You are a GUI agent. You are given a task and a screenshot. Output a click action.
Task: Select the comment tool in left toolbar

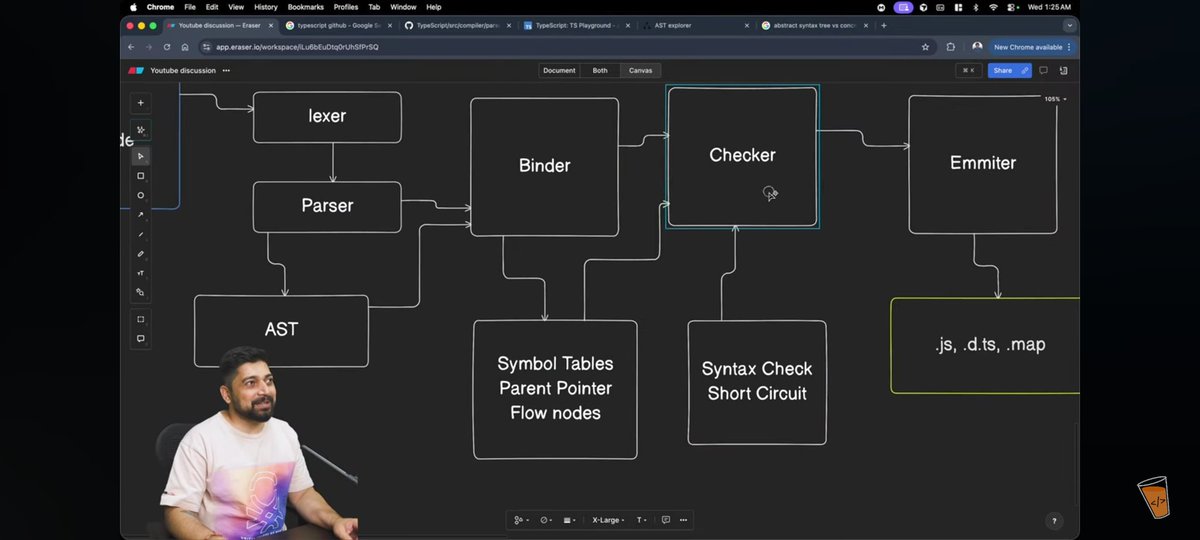click(140, 338)
